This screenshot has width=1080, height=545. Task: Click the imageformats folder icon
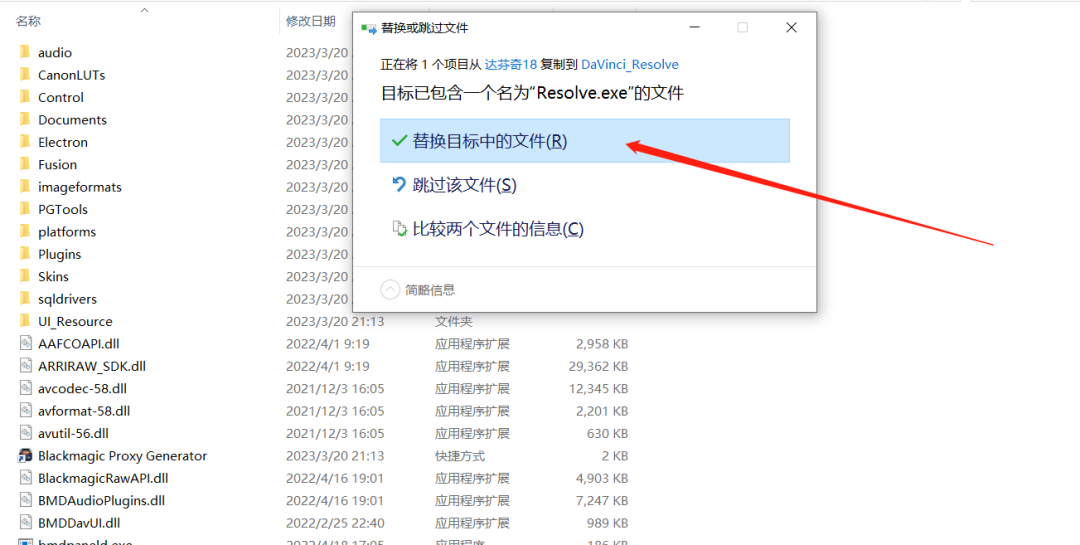[x=25, y=186]
